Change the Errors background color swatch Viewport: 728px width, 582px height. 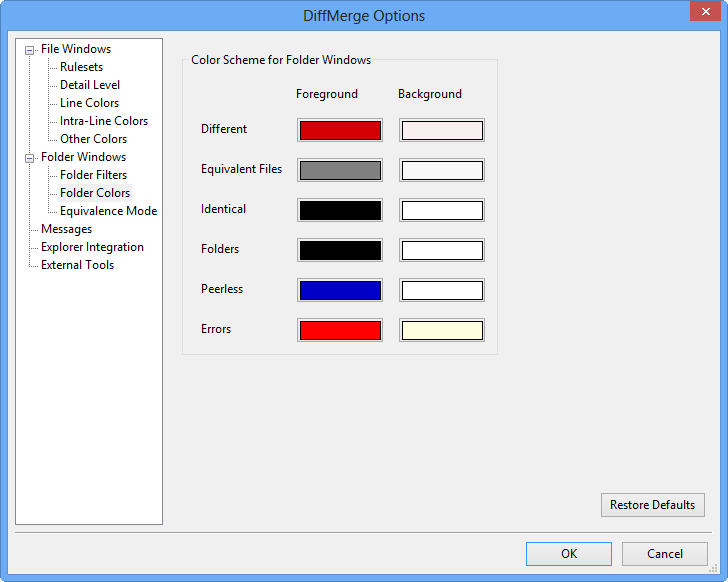pos(442,330)
